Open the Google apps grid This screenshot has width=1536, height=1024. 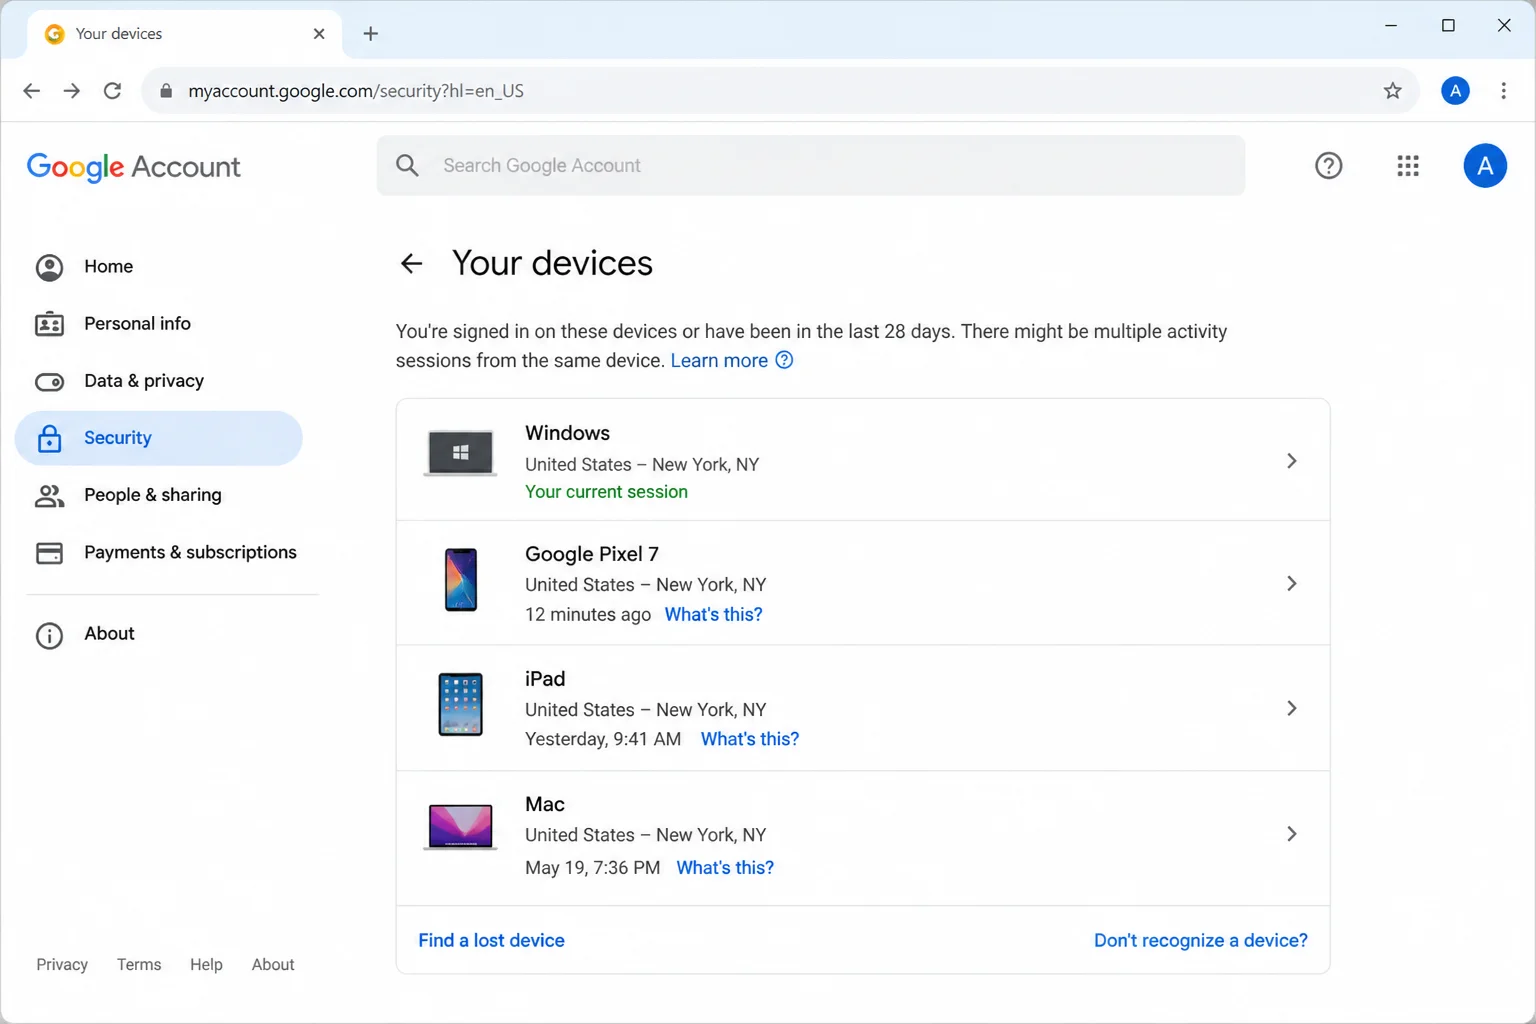click(x=1408, y=166)
